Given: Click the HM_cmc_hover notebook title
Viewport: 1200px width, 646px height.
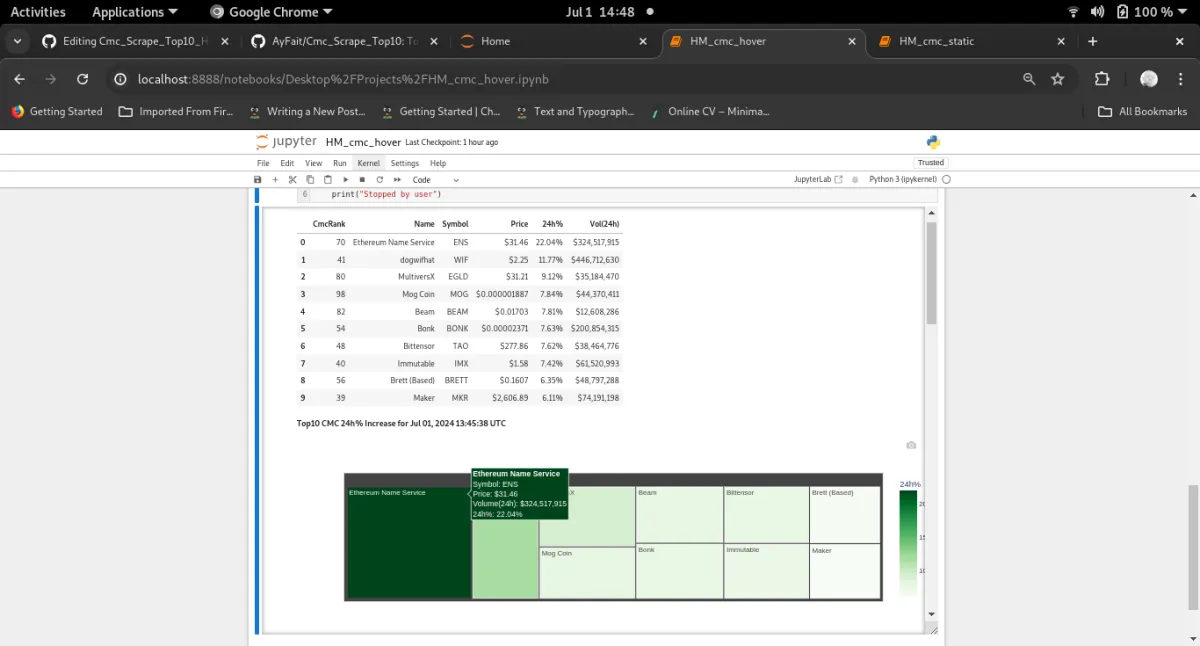Looking at the screenshot, I should click(363, 142).
